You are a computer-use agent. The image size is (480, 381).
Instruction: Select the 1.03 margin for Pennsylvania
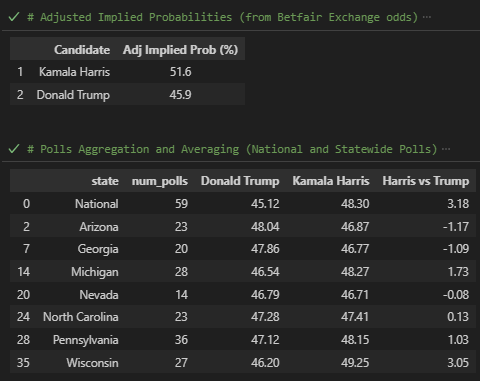coord(458,340)
